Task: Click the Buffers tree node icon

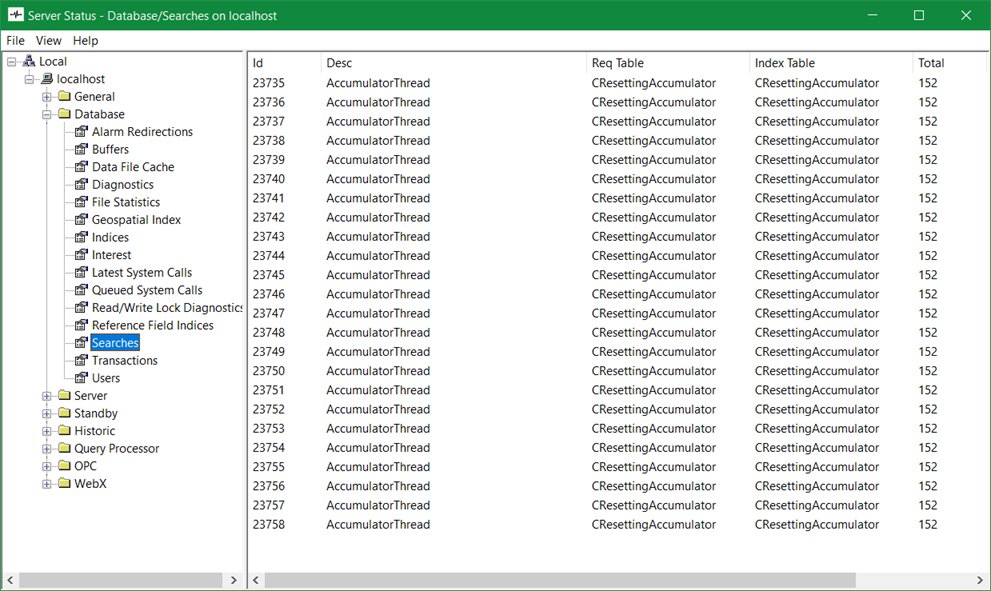Action: [x=82, y=149]
